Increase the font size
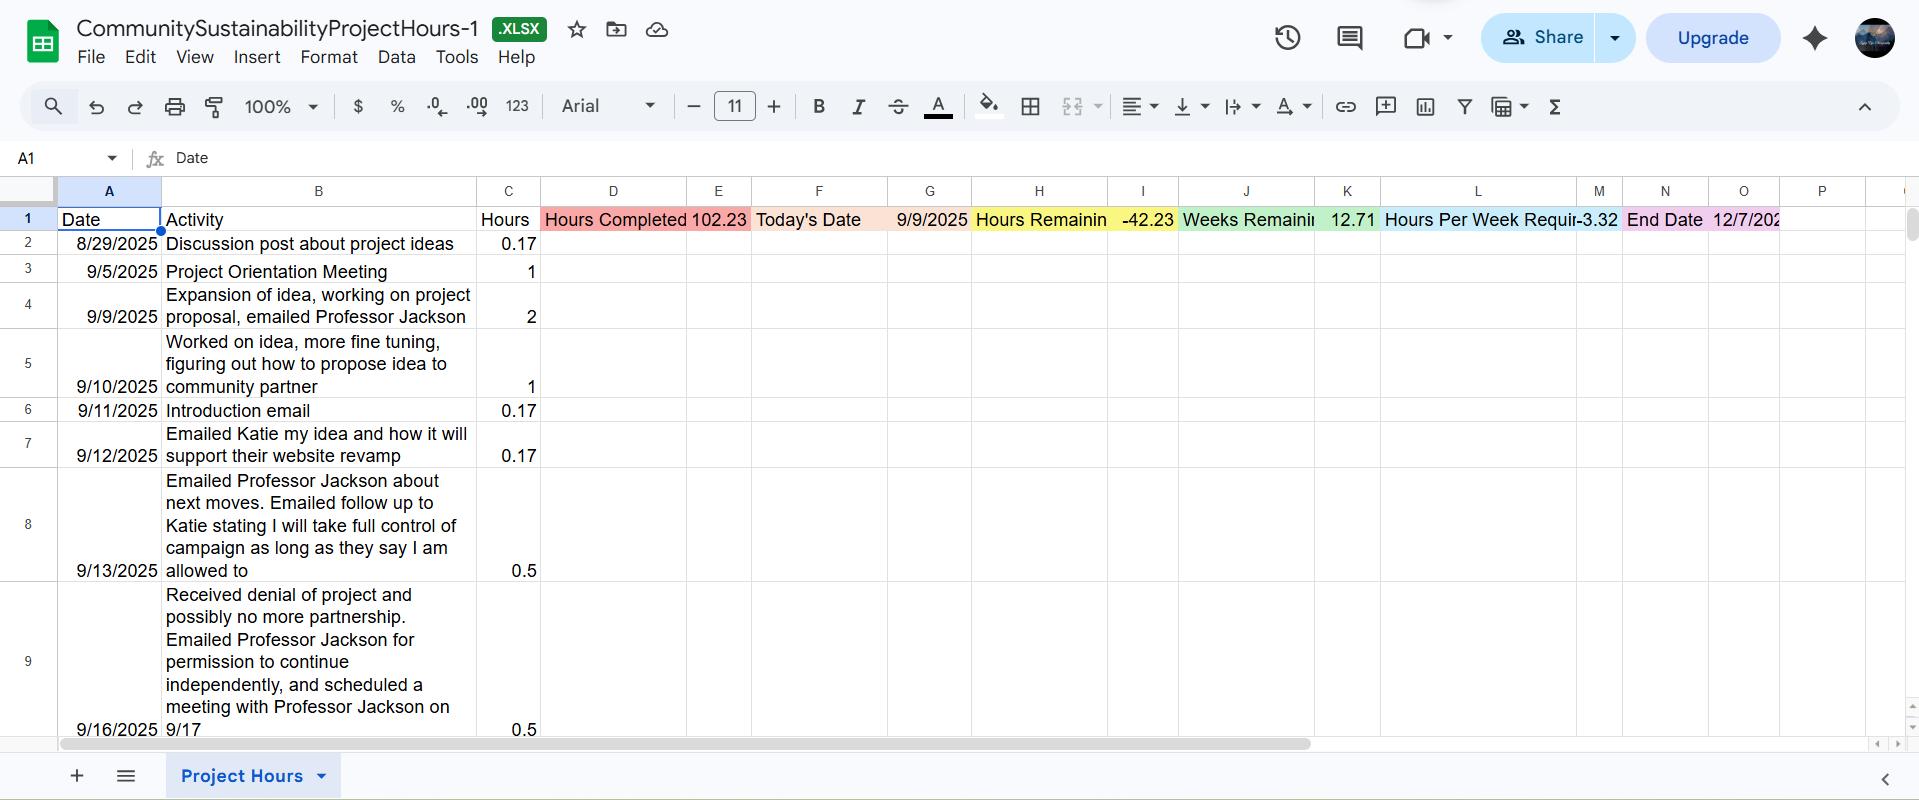This screenshot has width=1919, height=800. (x=774, y=107)
